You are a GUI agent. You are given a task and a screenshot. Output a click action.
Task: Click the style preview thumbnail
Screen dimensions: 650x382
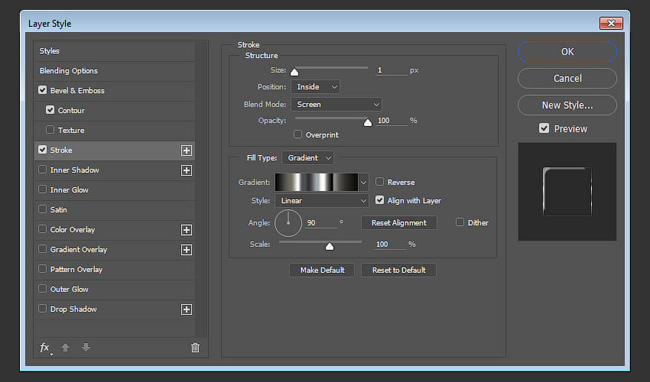pyautogui.click(x=567, y=192)
